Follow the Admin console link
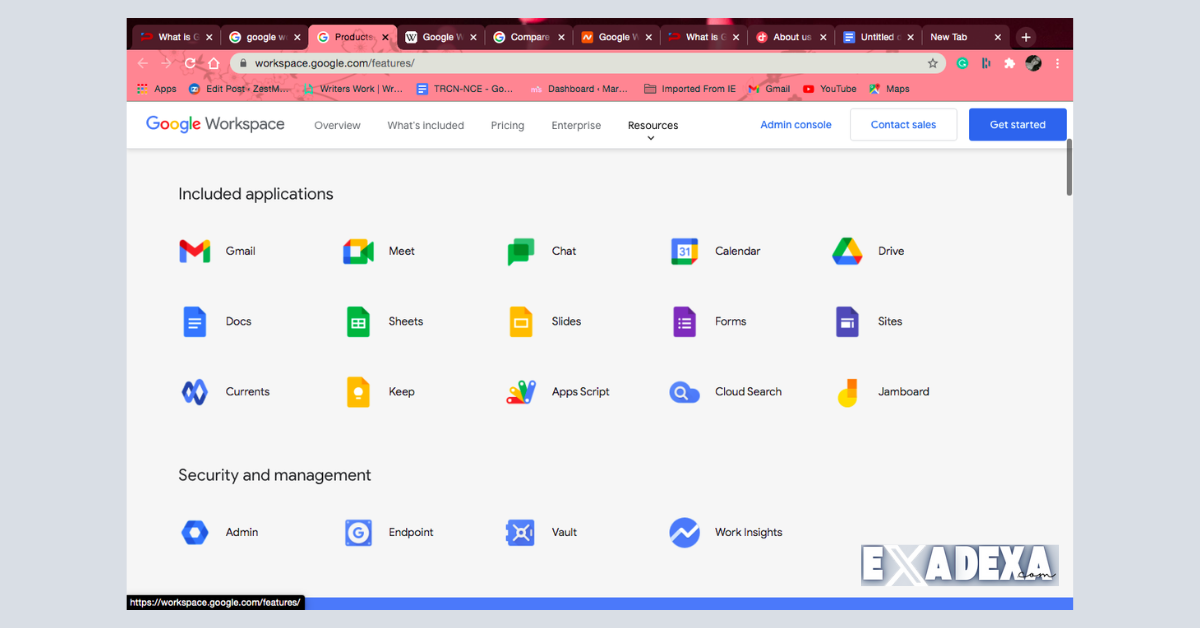This screenshot has height=628, width=1200. pos(795,124)
